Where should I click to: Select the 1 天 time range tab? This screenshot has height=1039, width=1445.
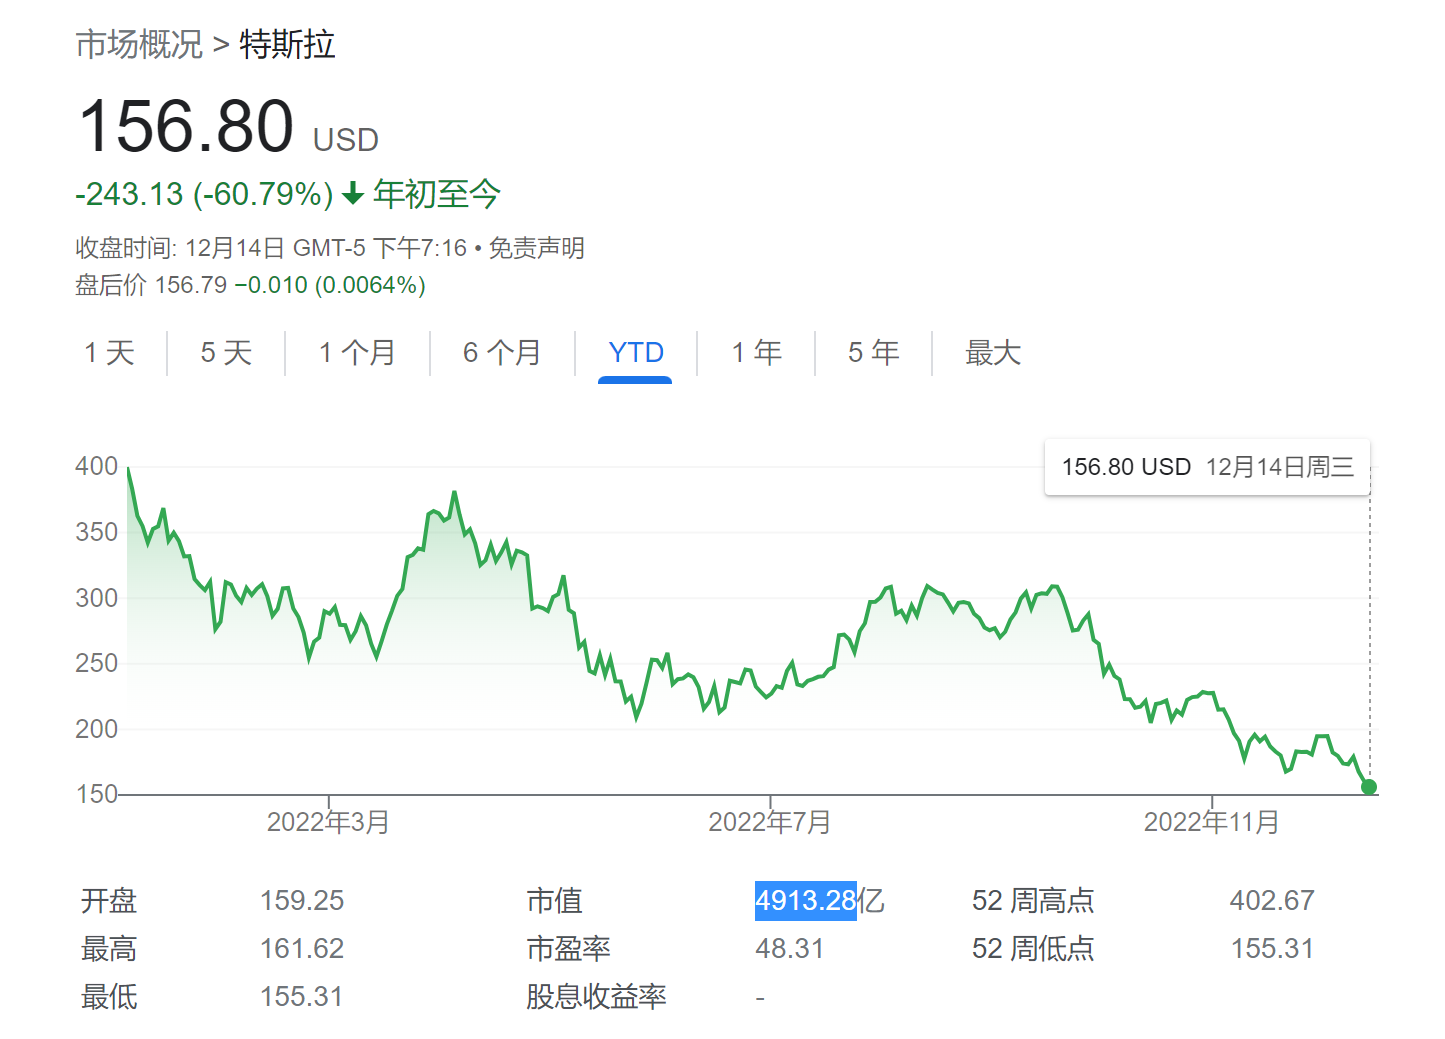110,353
